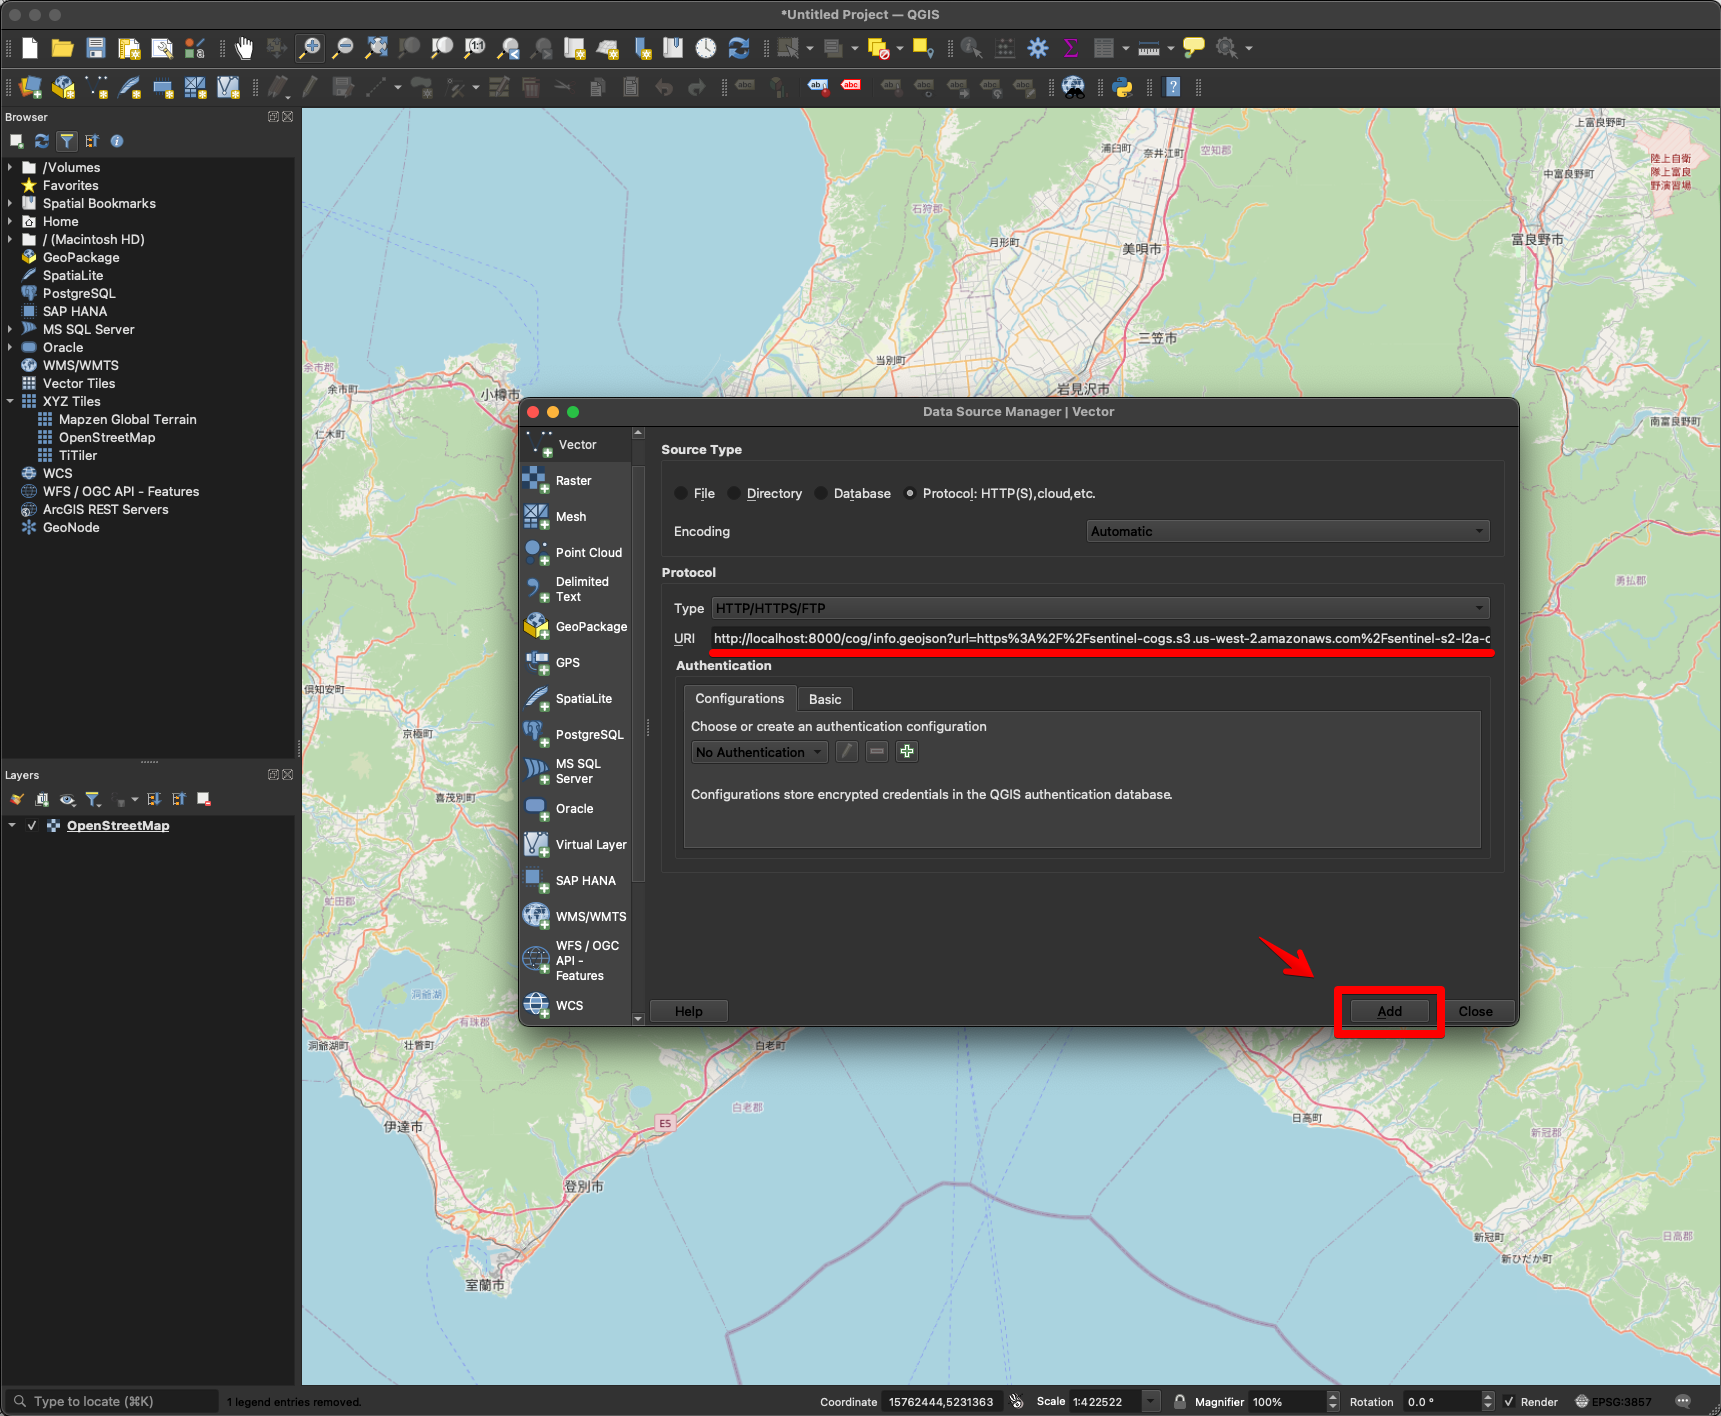The image size is (1721, 1416).
Task: Toggle OpenStreetMap layer visibility checkbox
Action: pos(32,825)
